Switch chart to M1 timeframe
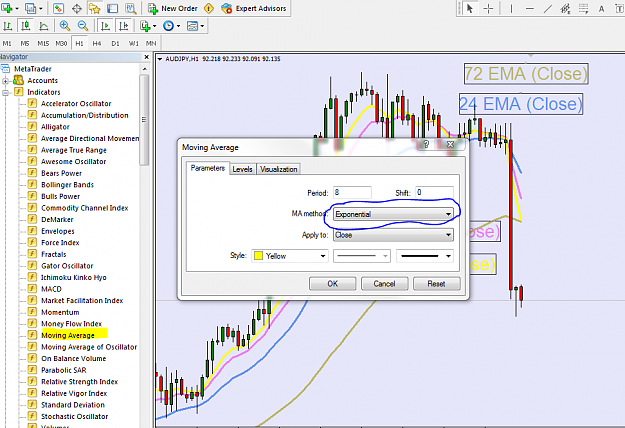Viewport: 625px width, 428px height. click(x=7, y=43)
